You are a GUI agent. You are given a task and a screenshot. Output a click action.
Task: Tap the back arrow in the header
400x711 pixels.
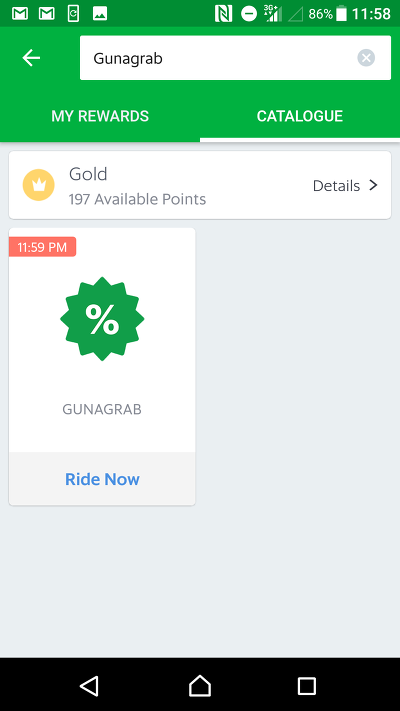pyautogui.click(x=31, y=58)
